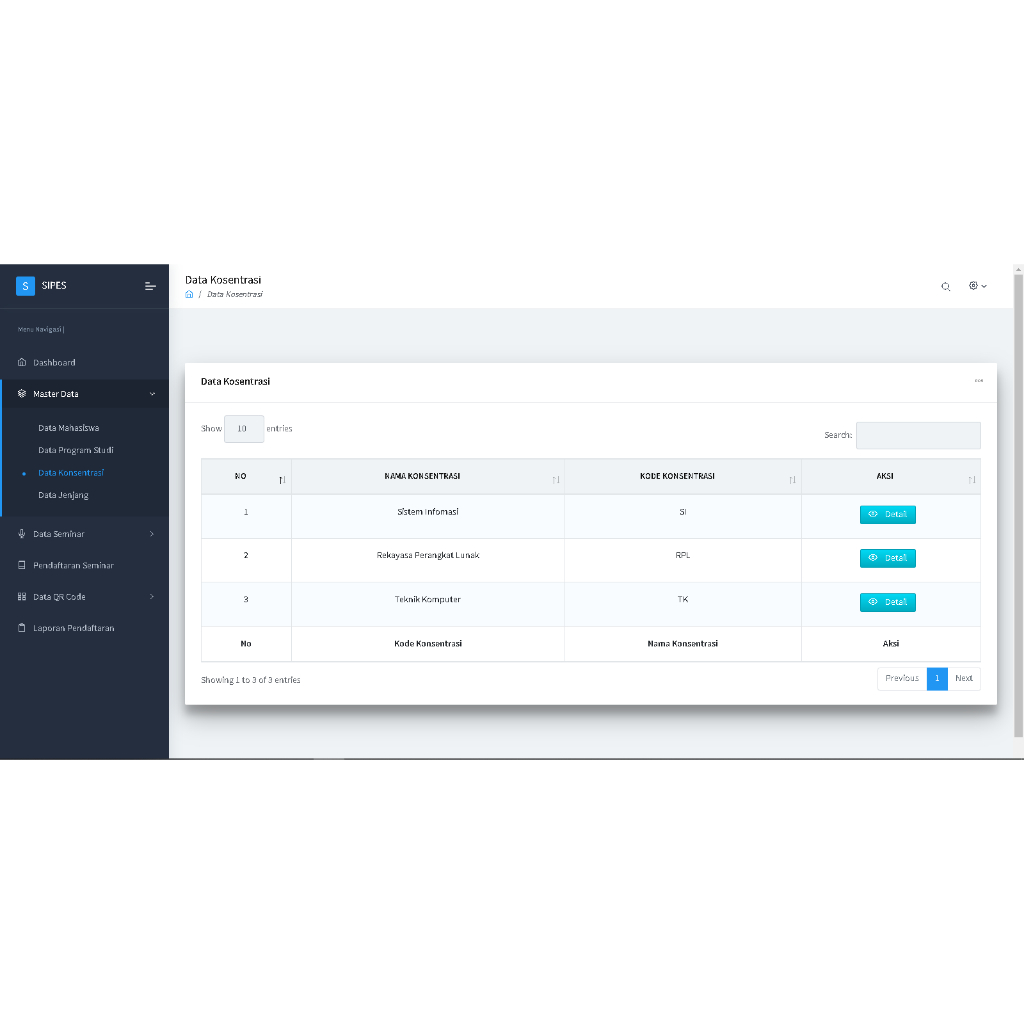Click the Master Data layers icon
The height and width of the screenshot is (1024, 1024).
tap(22, 394)
